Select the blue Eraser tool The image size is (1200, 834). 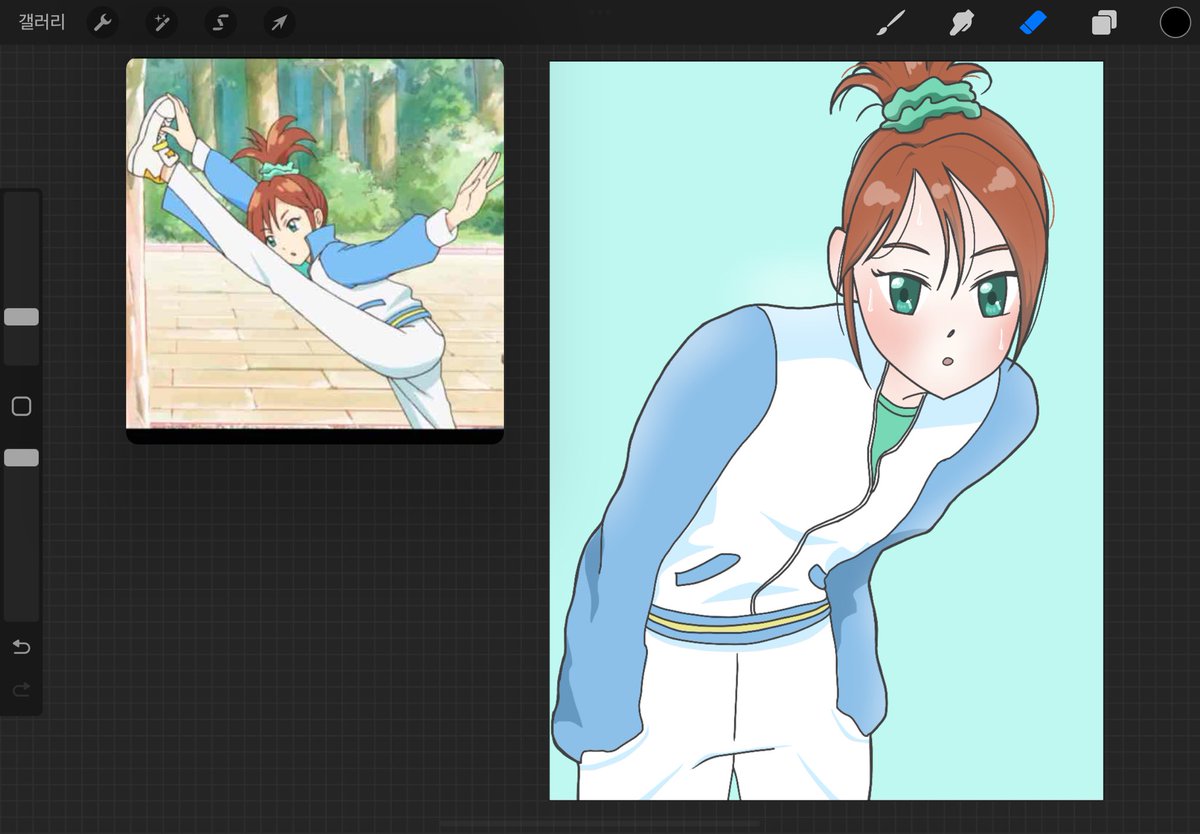tap(1033, 22)
